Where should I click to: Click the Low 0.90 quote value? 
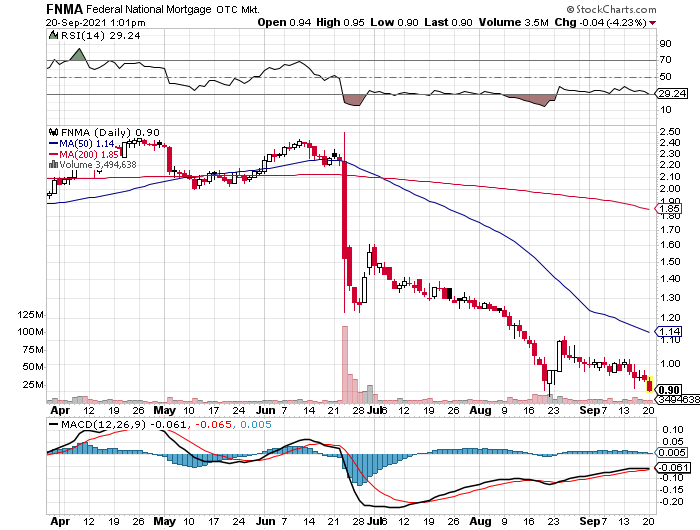pyautogui.click(x=394, y=22)
